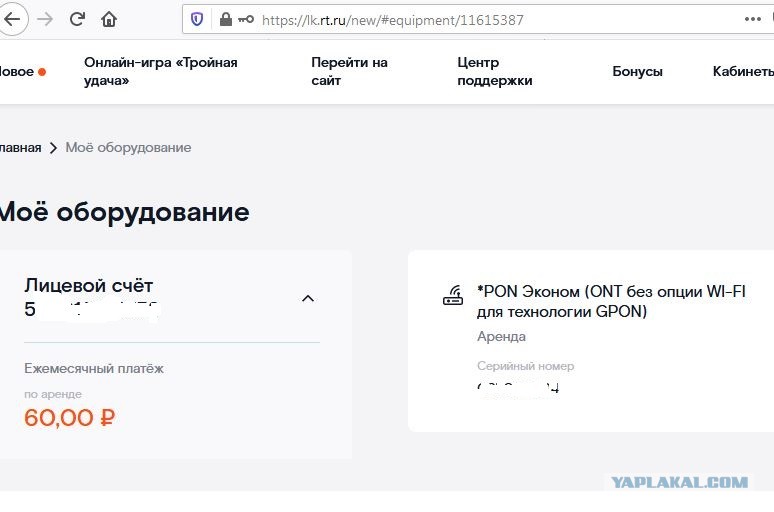Open the Перейти на сайт menu item
This screenshot has height=512, width=774.
[x=349, y=71]
